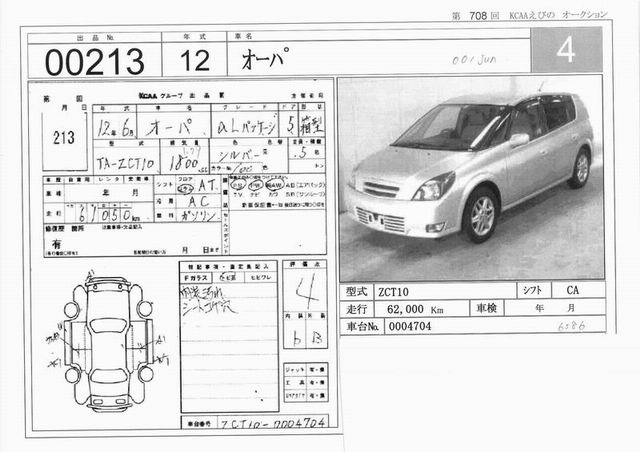Image resolution: width=640 pixels, height=452 pixels.
Task: Select the exterior grade letter B
Action: click(317, 337)
